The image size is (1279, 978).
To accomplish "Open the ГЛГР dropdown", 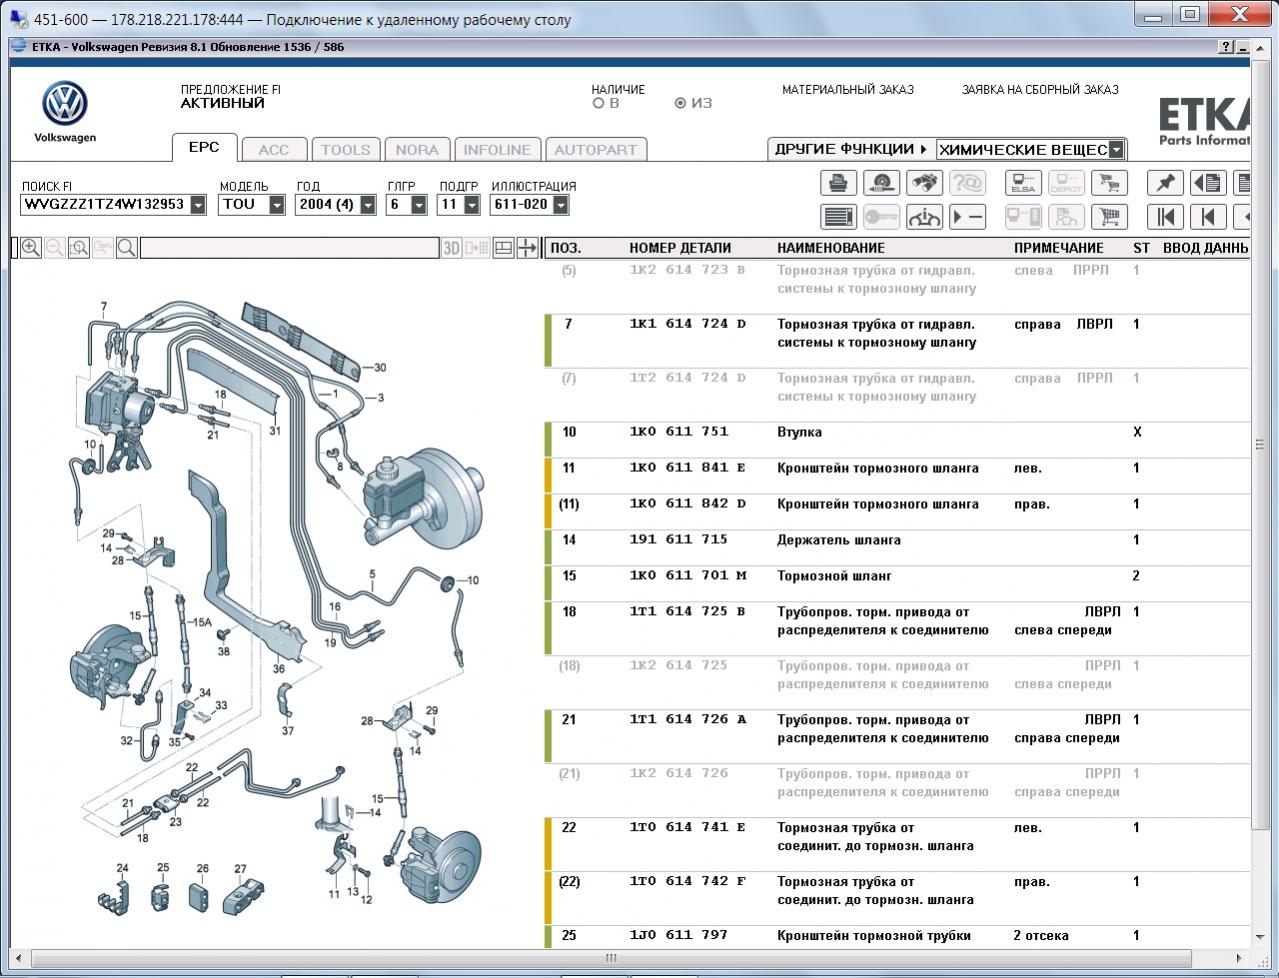I will [419, 205].
